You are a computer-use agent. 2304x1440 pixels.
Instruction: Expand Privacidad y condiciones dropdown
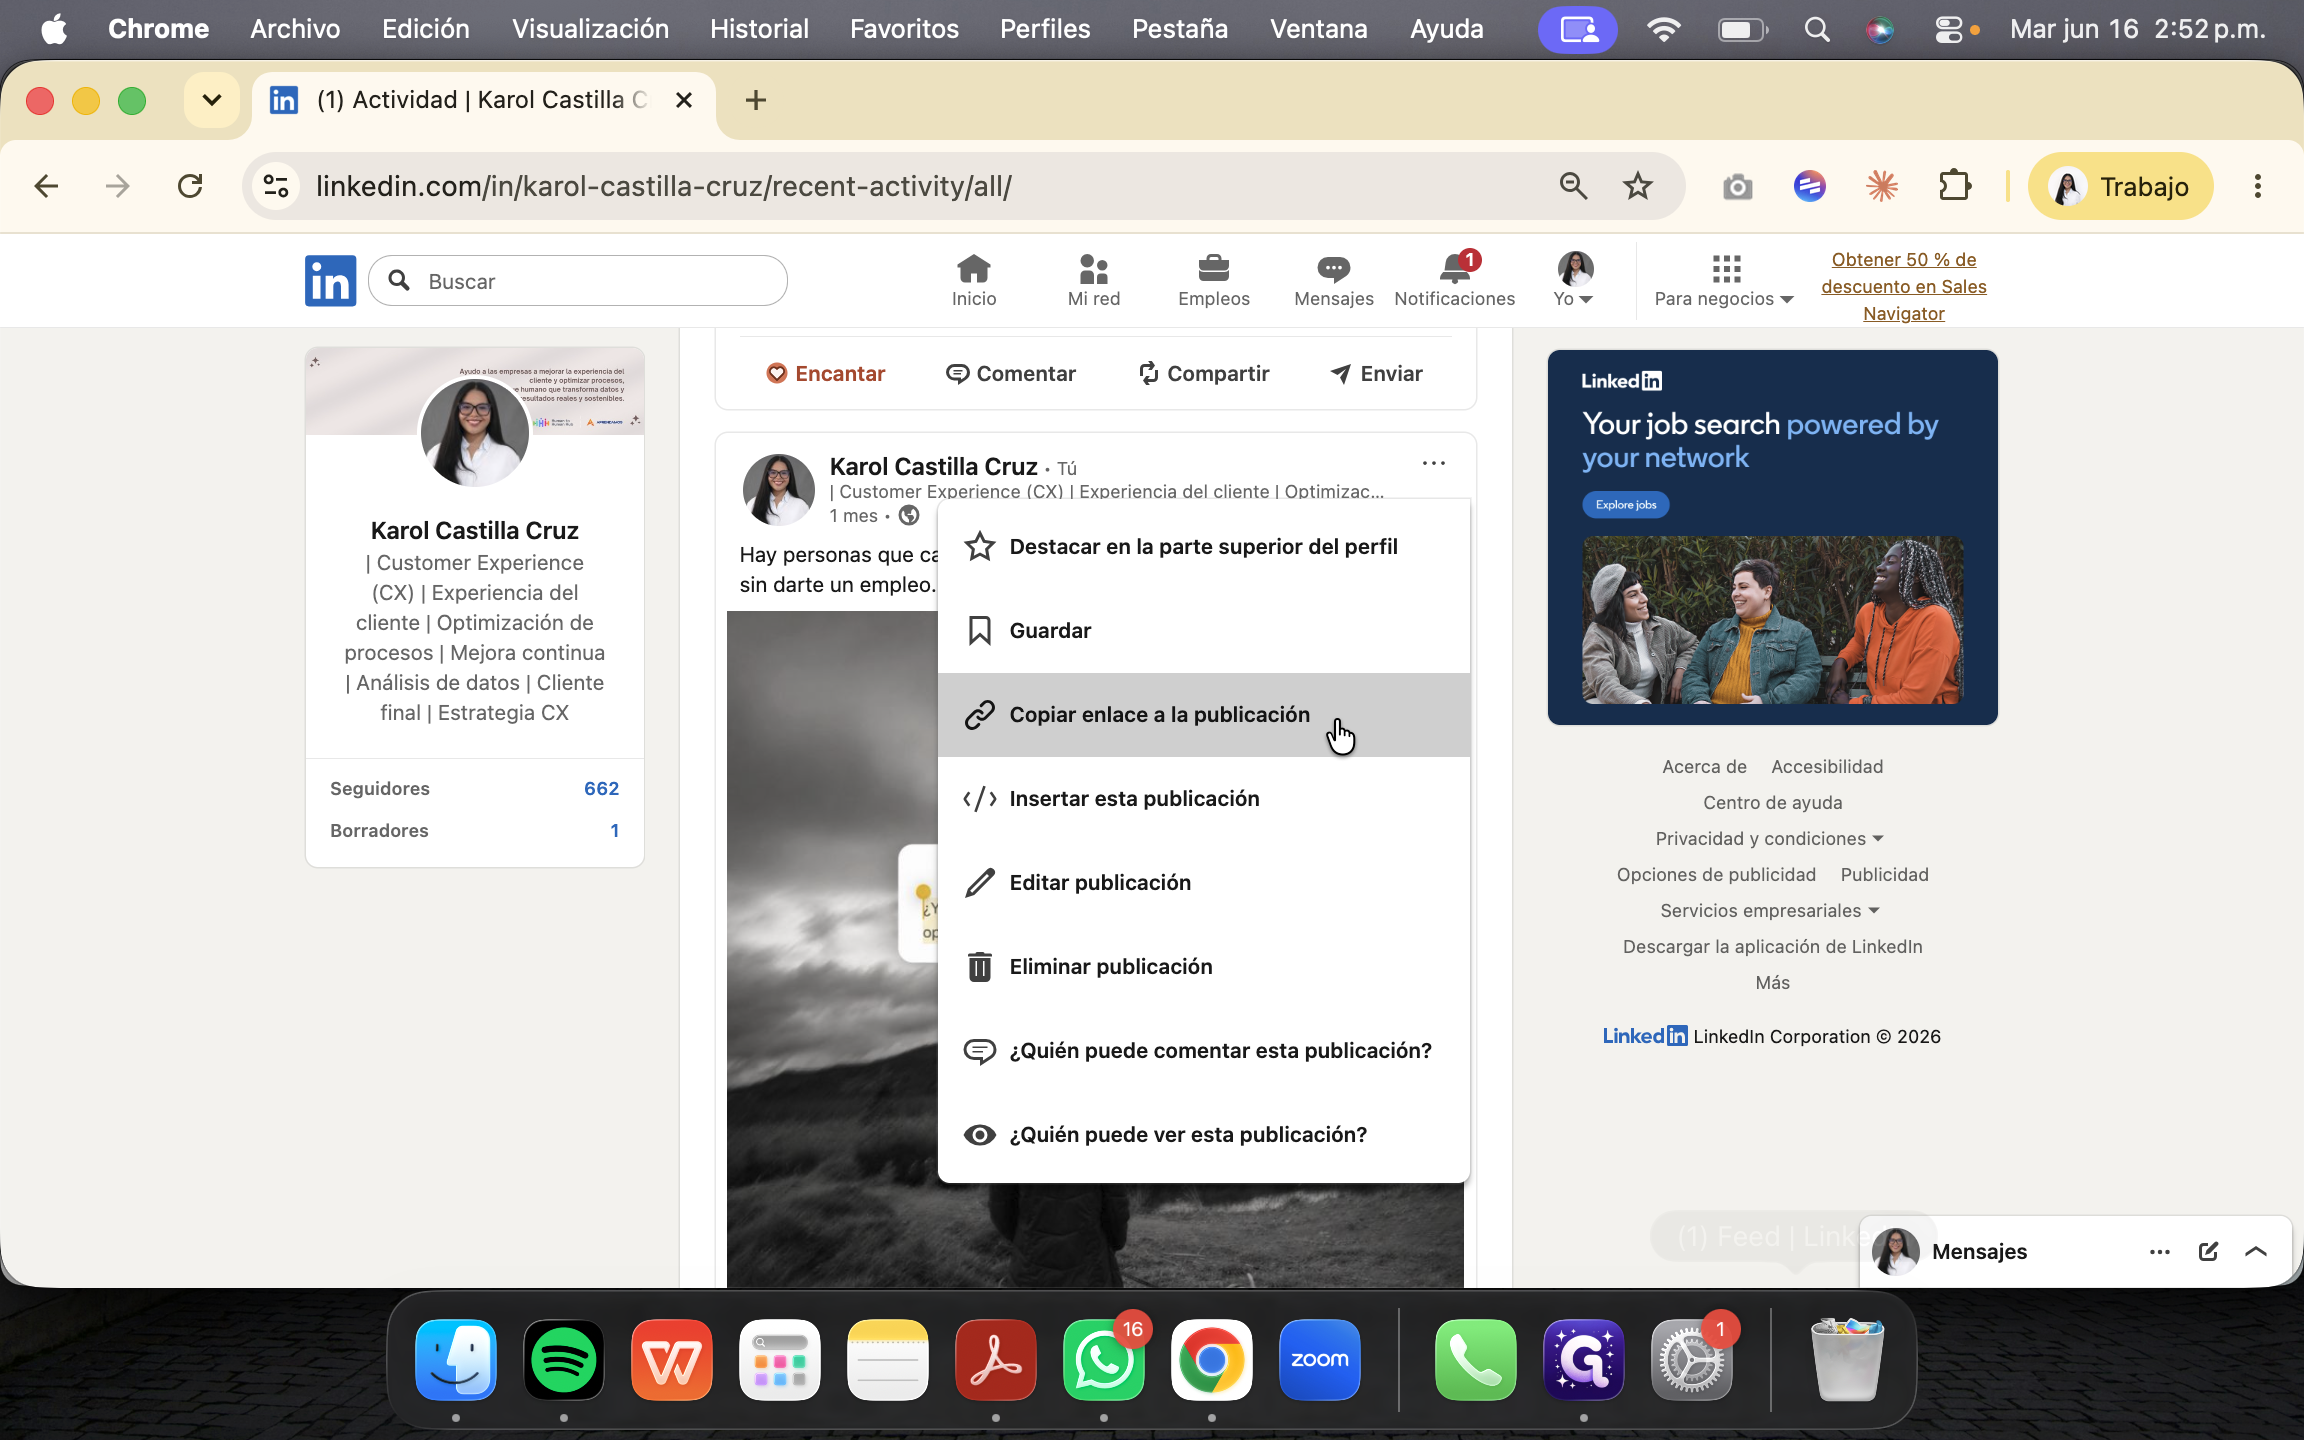tap(1769, 838)
